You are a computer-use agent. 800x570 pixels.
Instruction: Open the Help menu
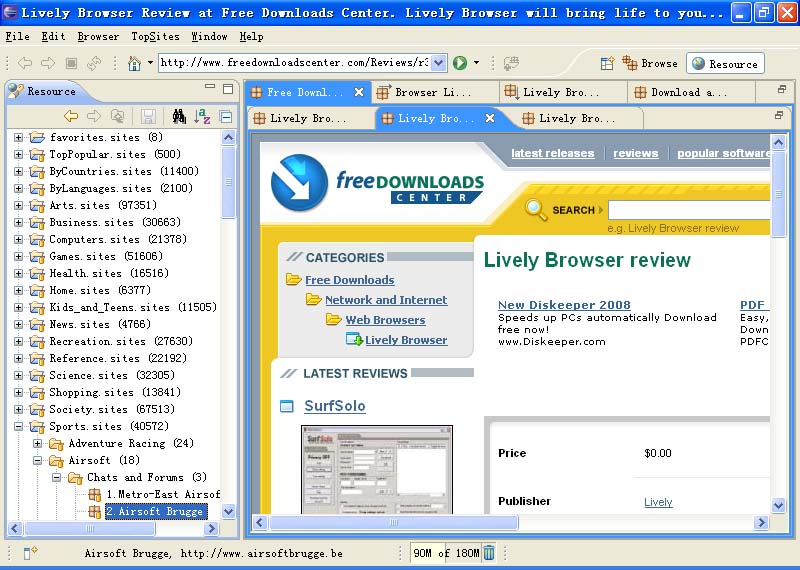pos(252,36)
